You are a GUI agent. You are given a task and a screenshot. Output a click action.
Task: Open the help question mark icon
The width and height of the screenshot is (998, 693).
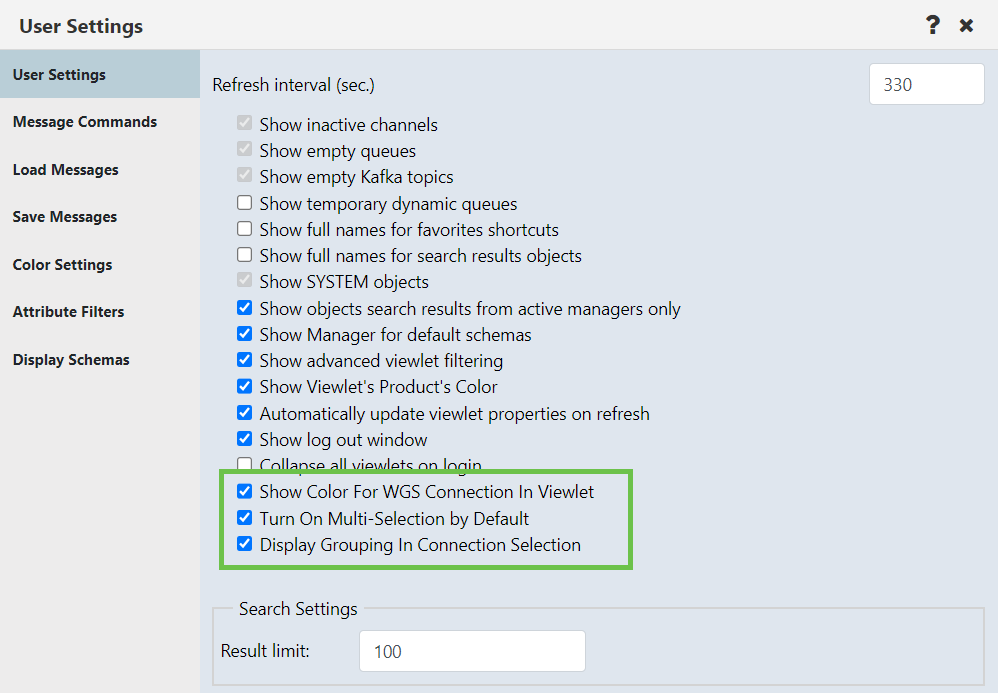932,25
